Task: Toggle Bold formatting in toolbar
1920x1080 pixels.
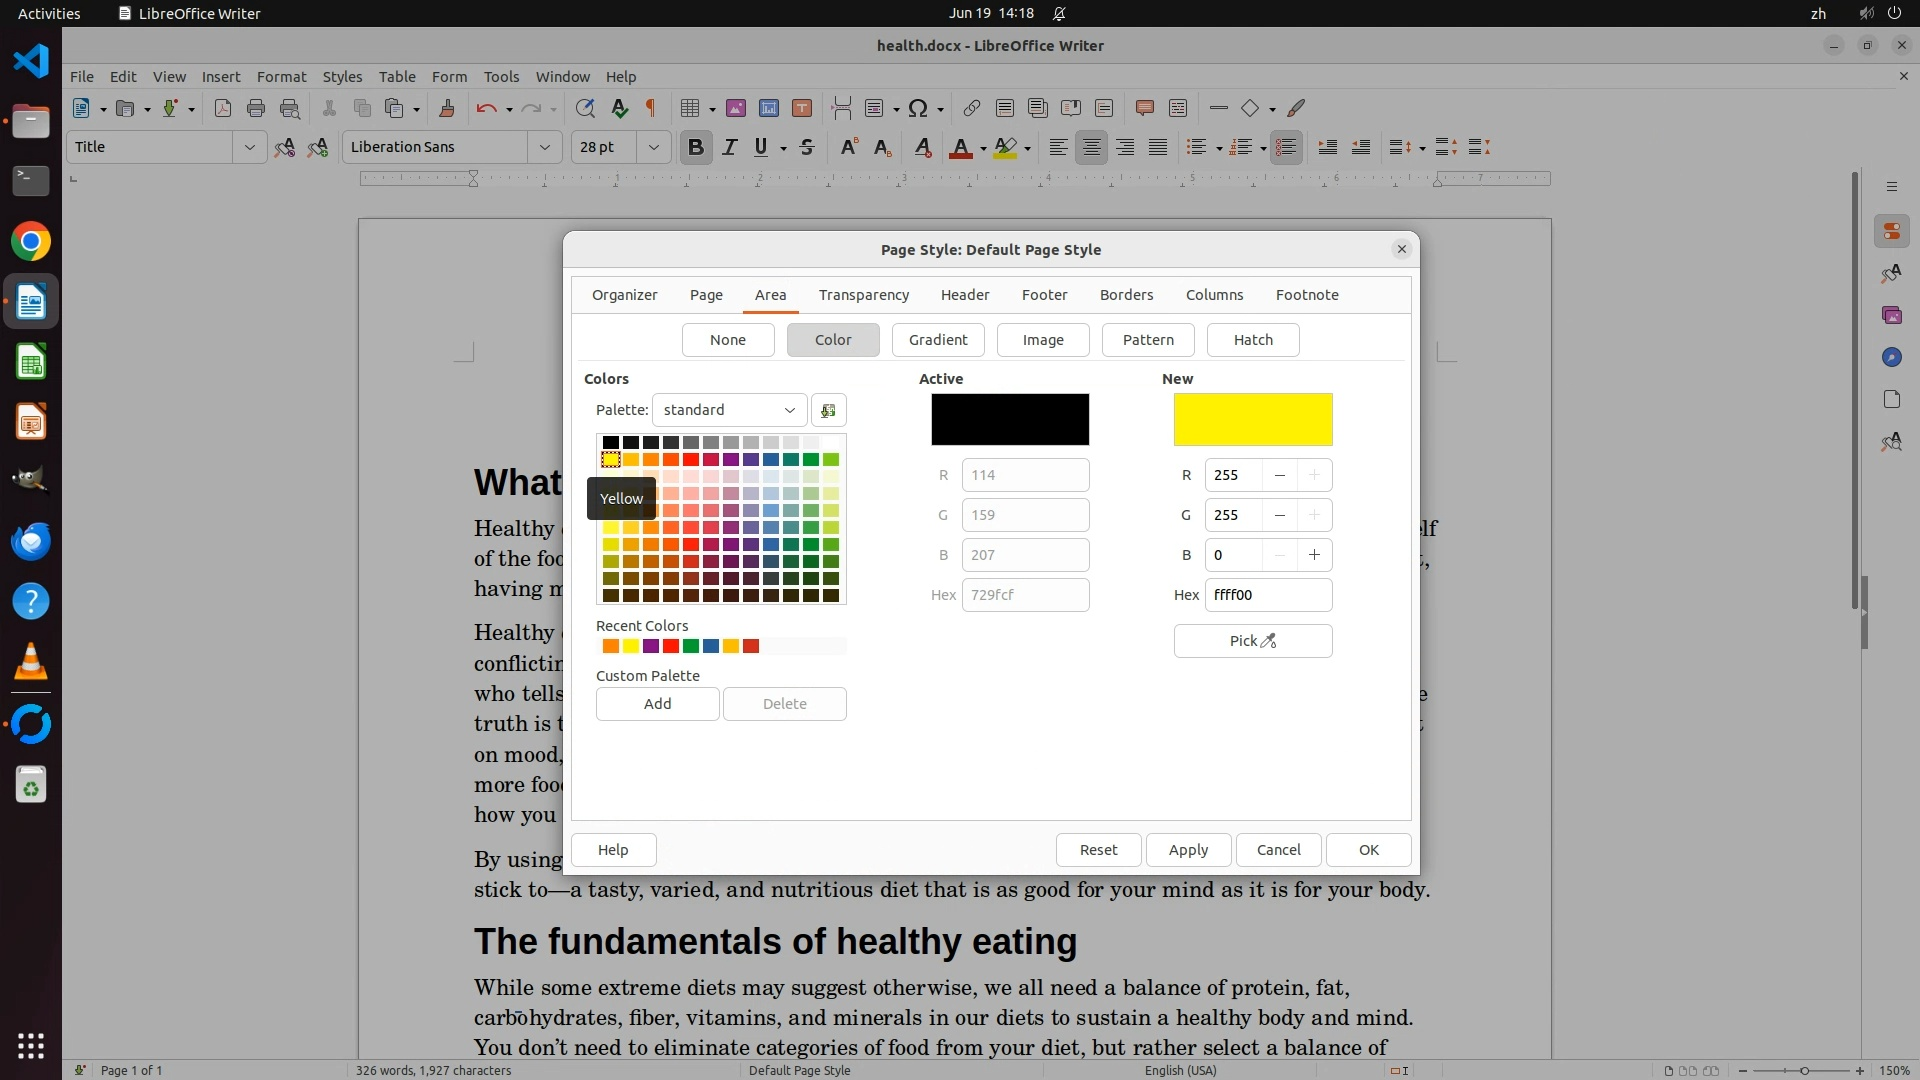Action: [696, 147]
